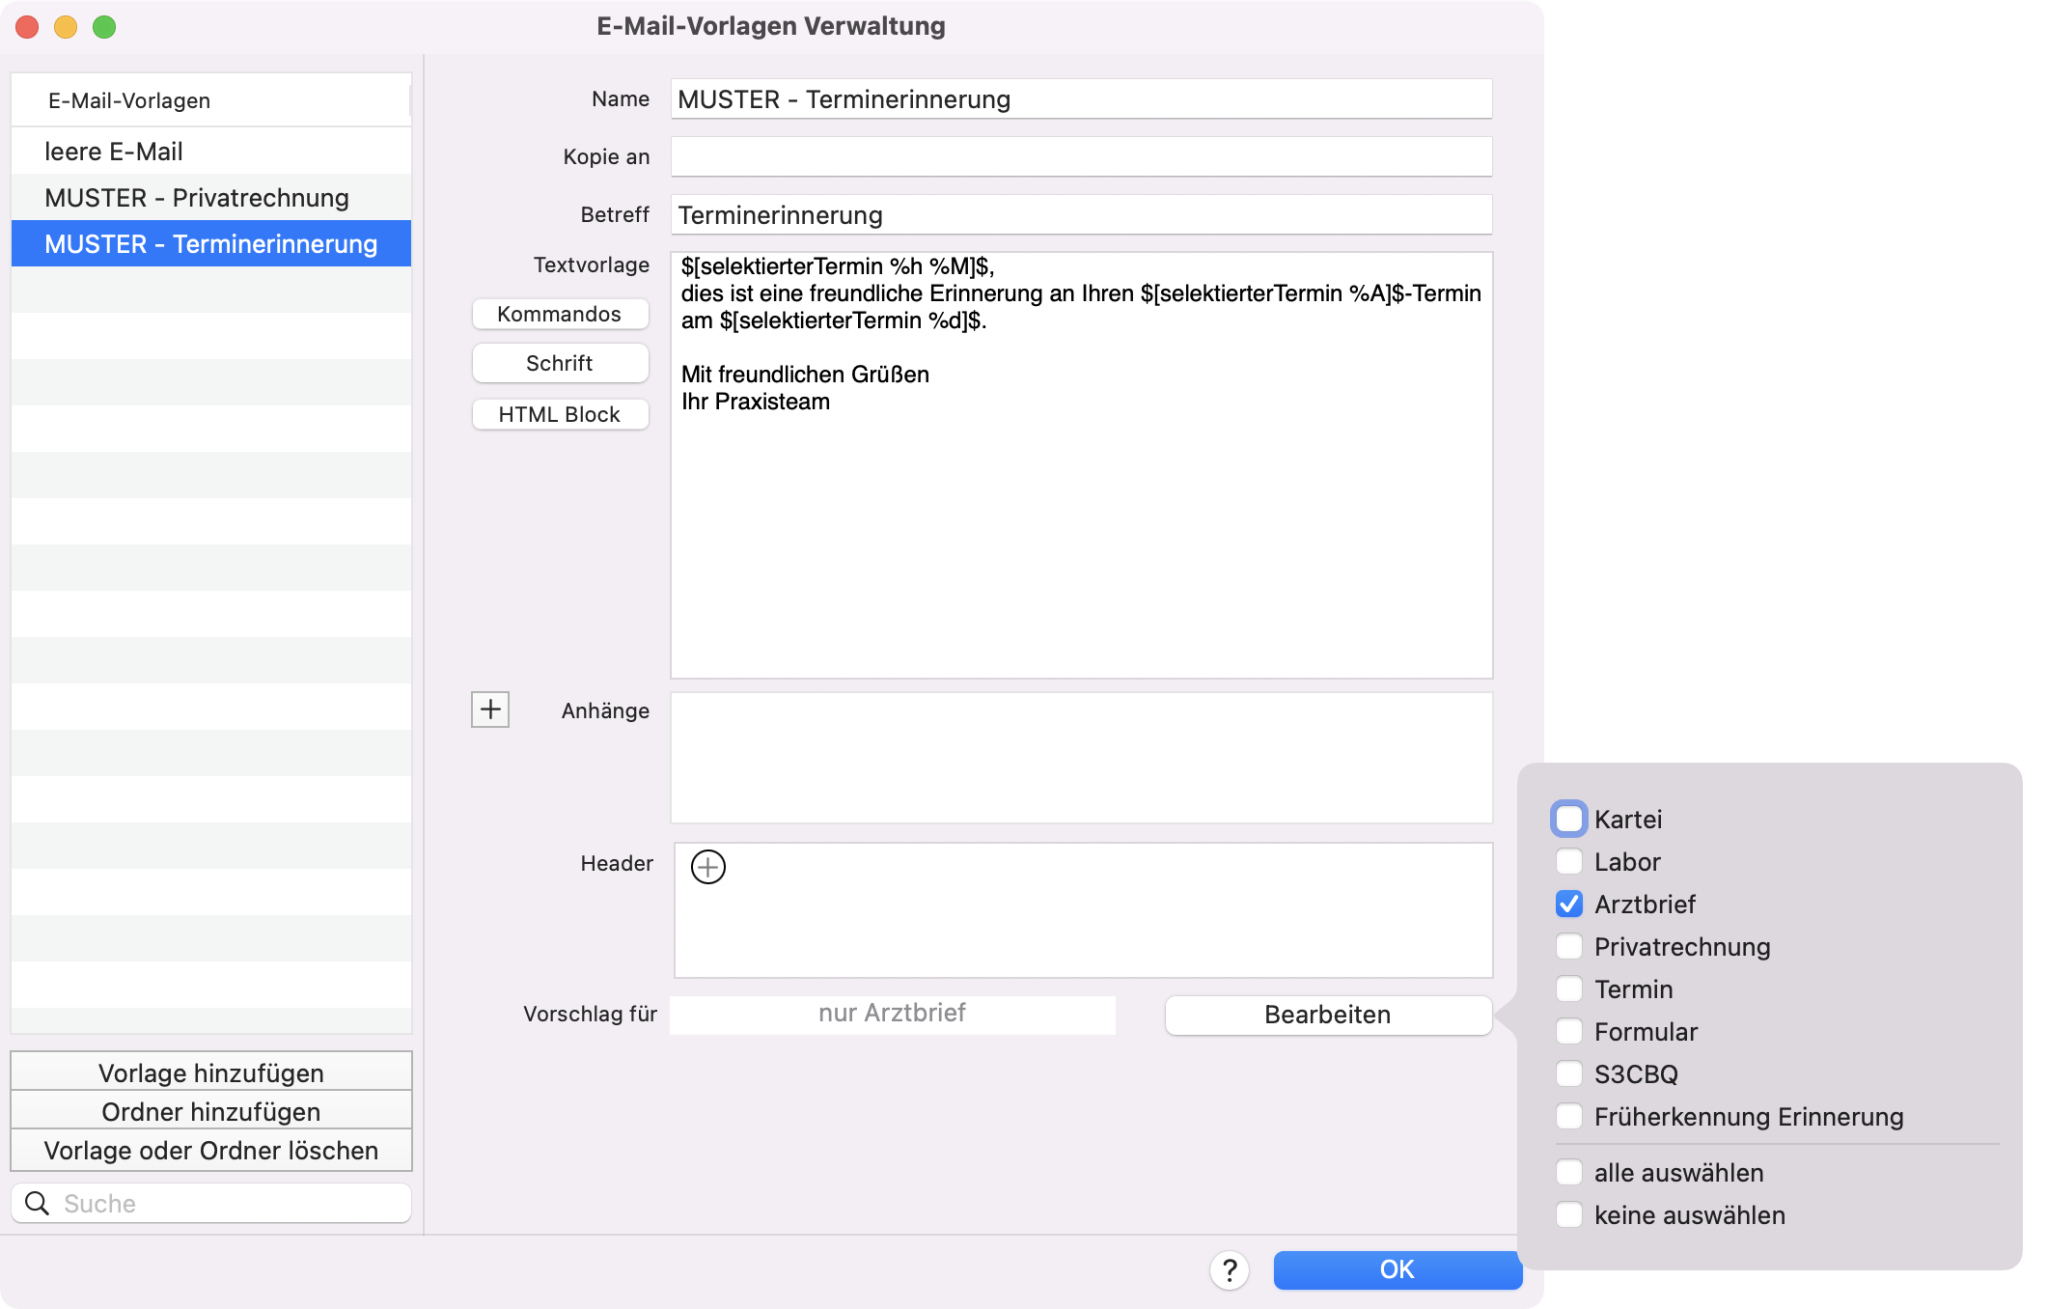Click 'Ihr Praxisteam' line in the template

(x=756, y=401)
